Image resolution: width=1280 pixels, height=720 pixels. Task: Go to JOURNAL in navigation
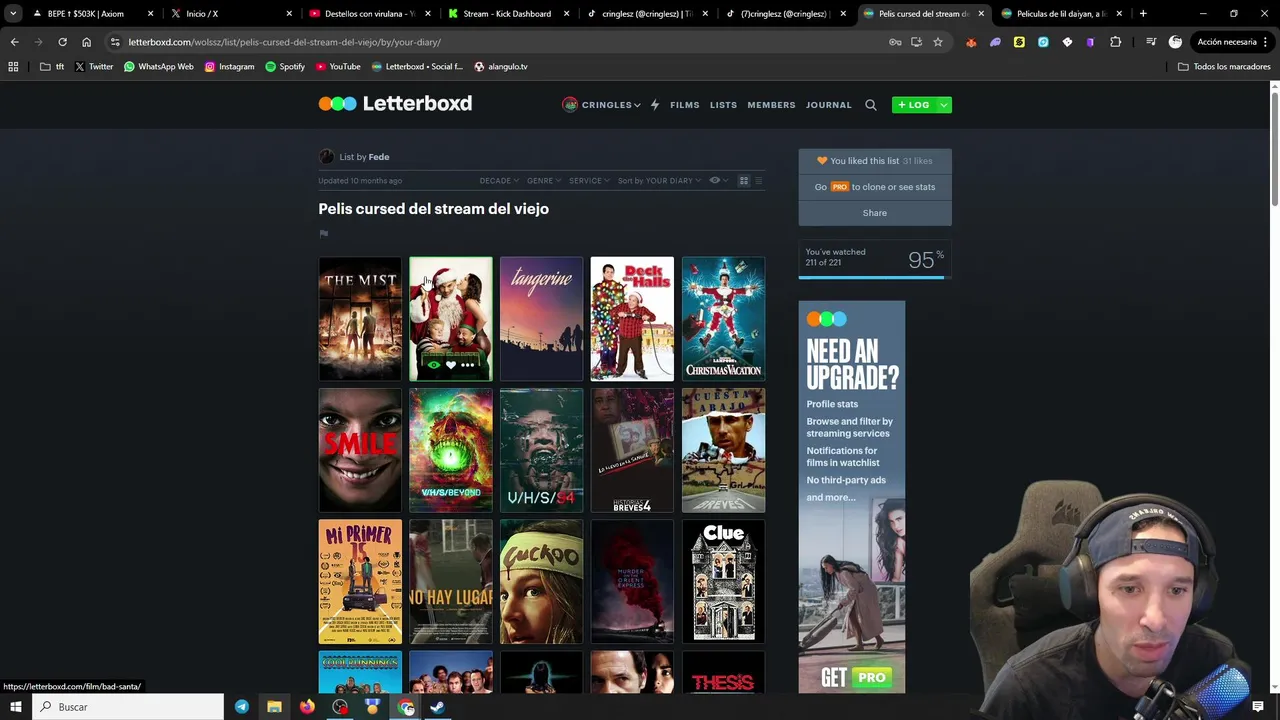(x=829, y=105)
